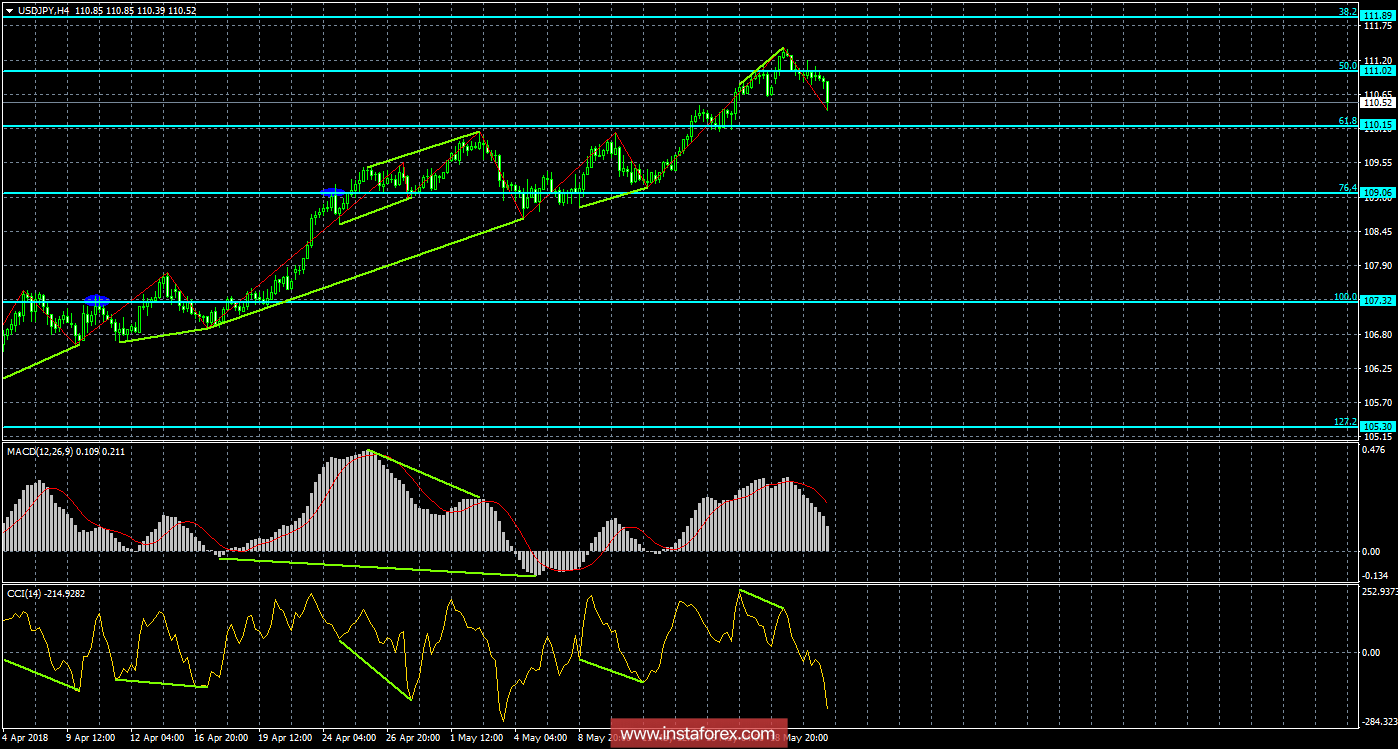Click the 252.937 CCI scale value
The width and height of the screenshot is (1398, 749).
point(1380,592)
